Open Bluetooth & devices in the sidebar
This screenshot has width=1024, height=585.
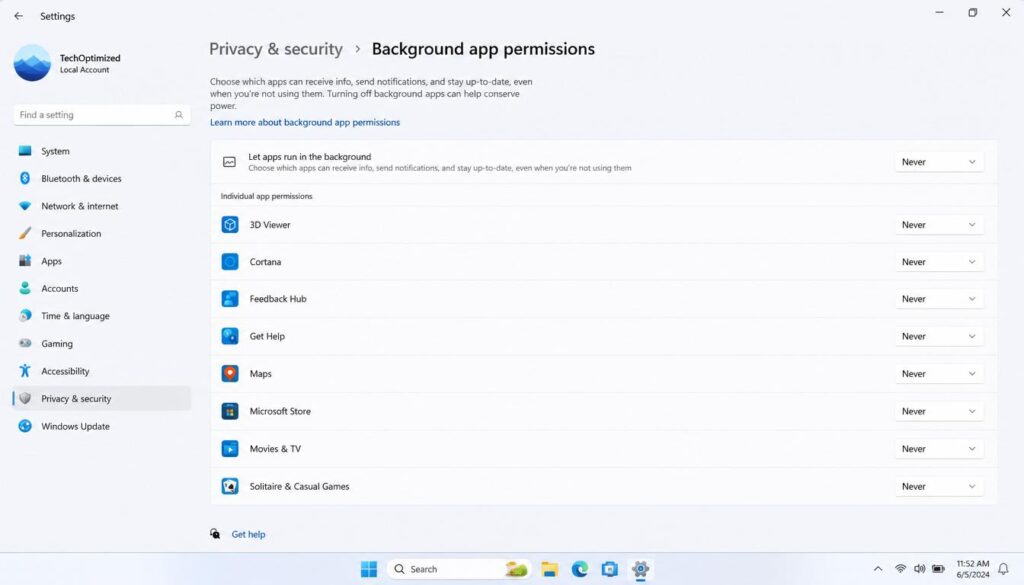click(x=101, y=178)
